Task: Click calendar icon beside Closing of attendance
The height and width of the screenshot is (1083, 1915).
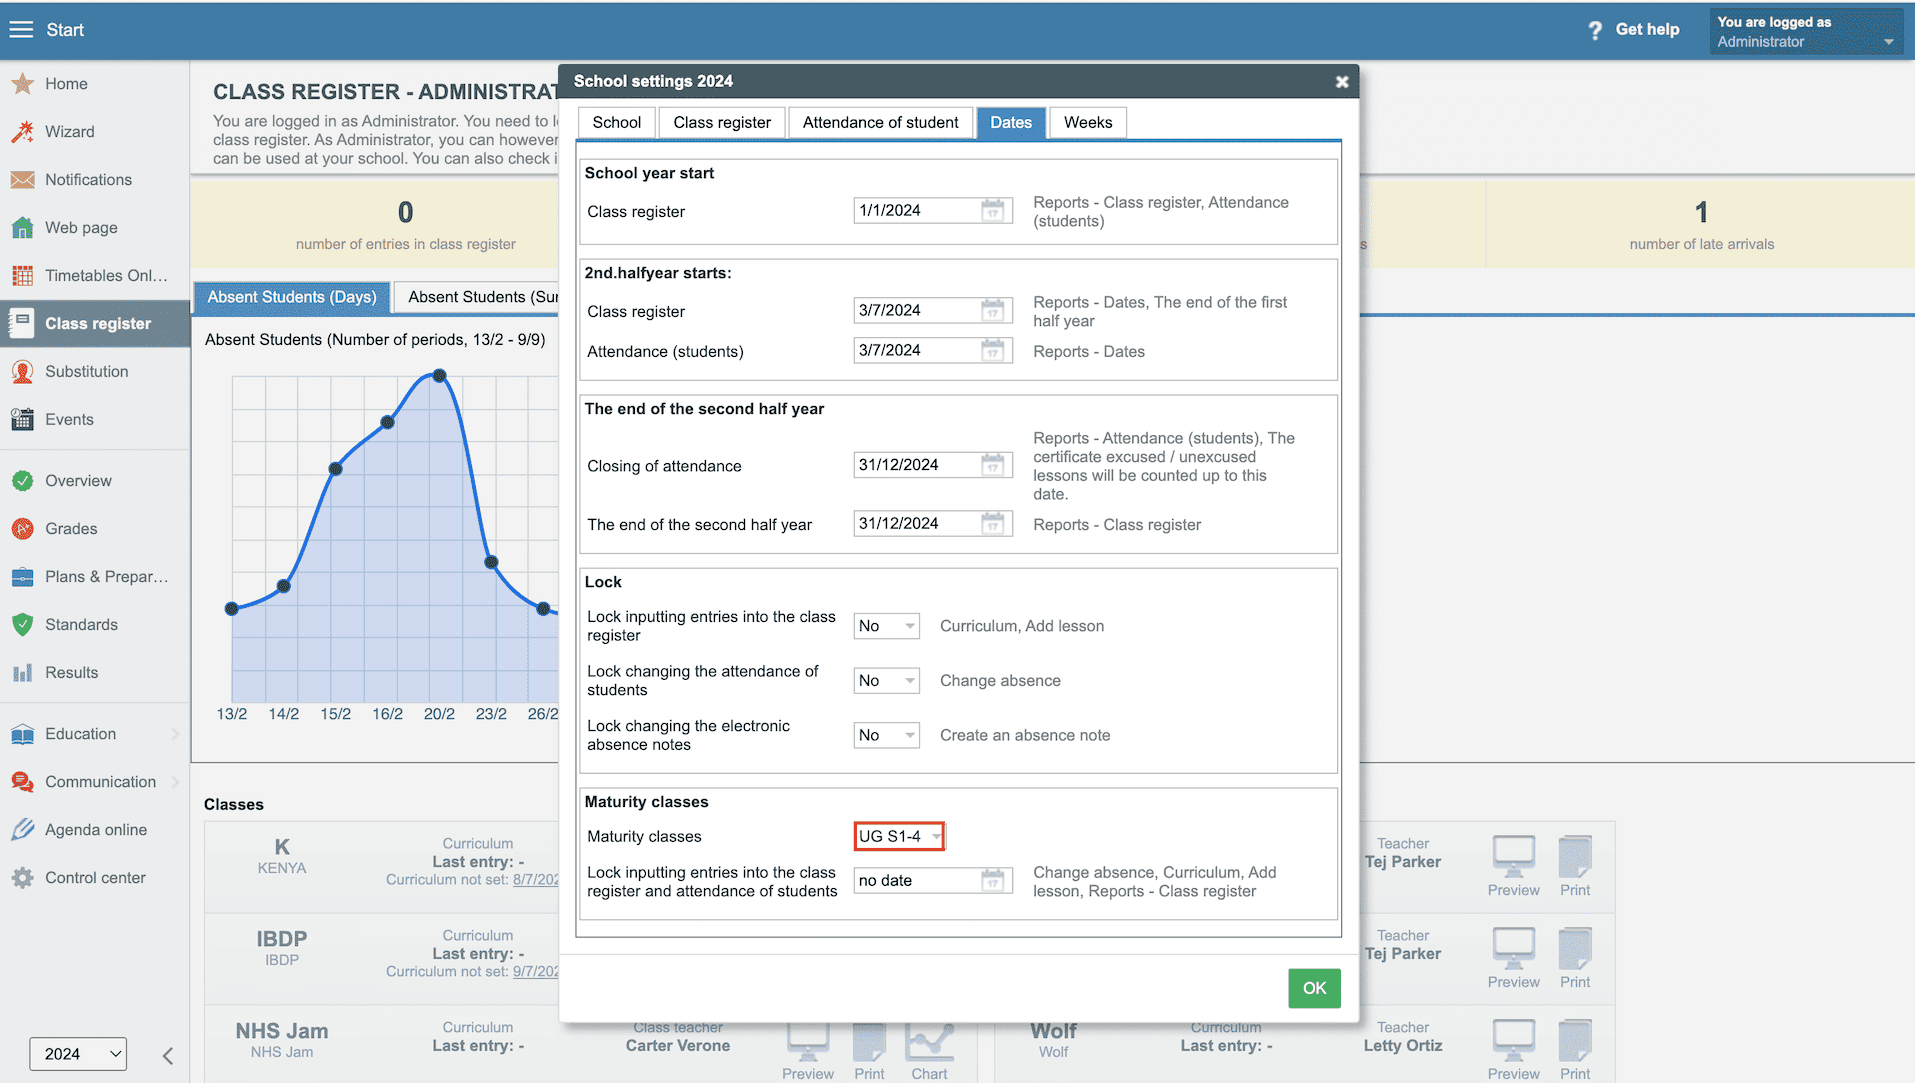Action: click(x=992, y=465)
